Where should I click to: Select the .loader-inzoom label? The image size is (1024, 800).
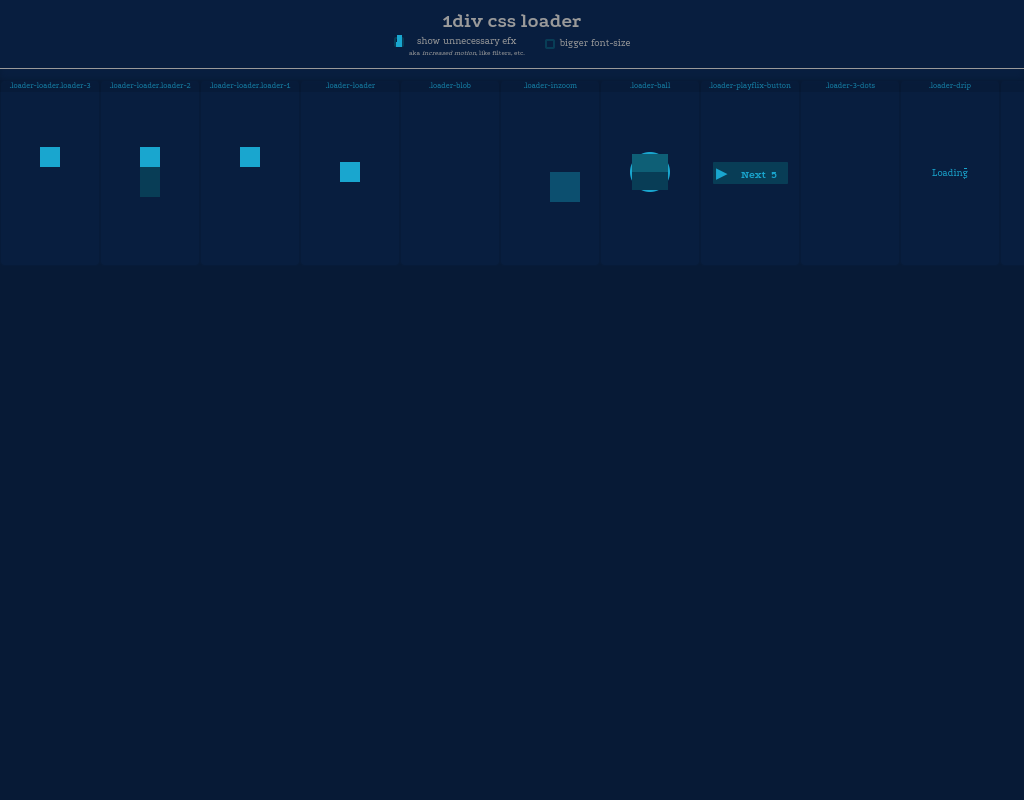click(x=550, y=86)
